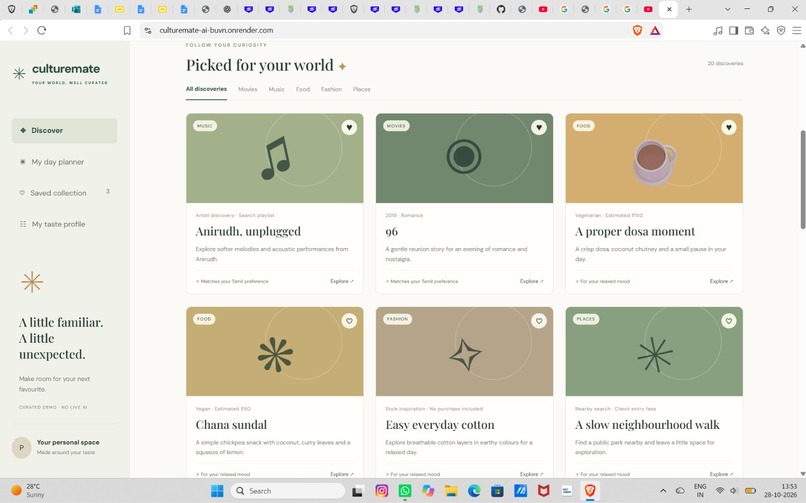806x503 pixels.
Task: Open Saved collection in sidebar
Action: [64, 193]
